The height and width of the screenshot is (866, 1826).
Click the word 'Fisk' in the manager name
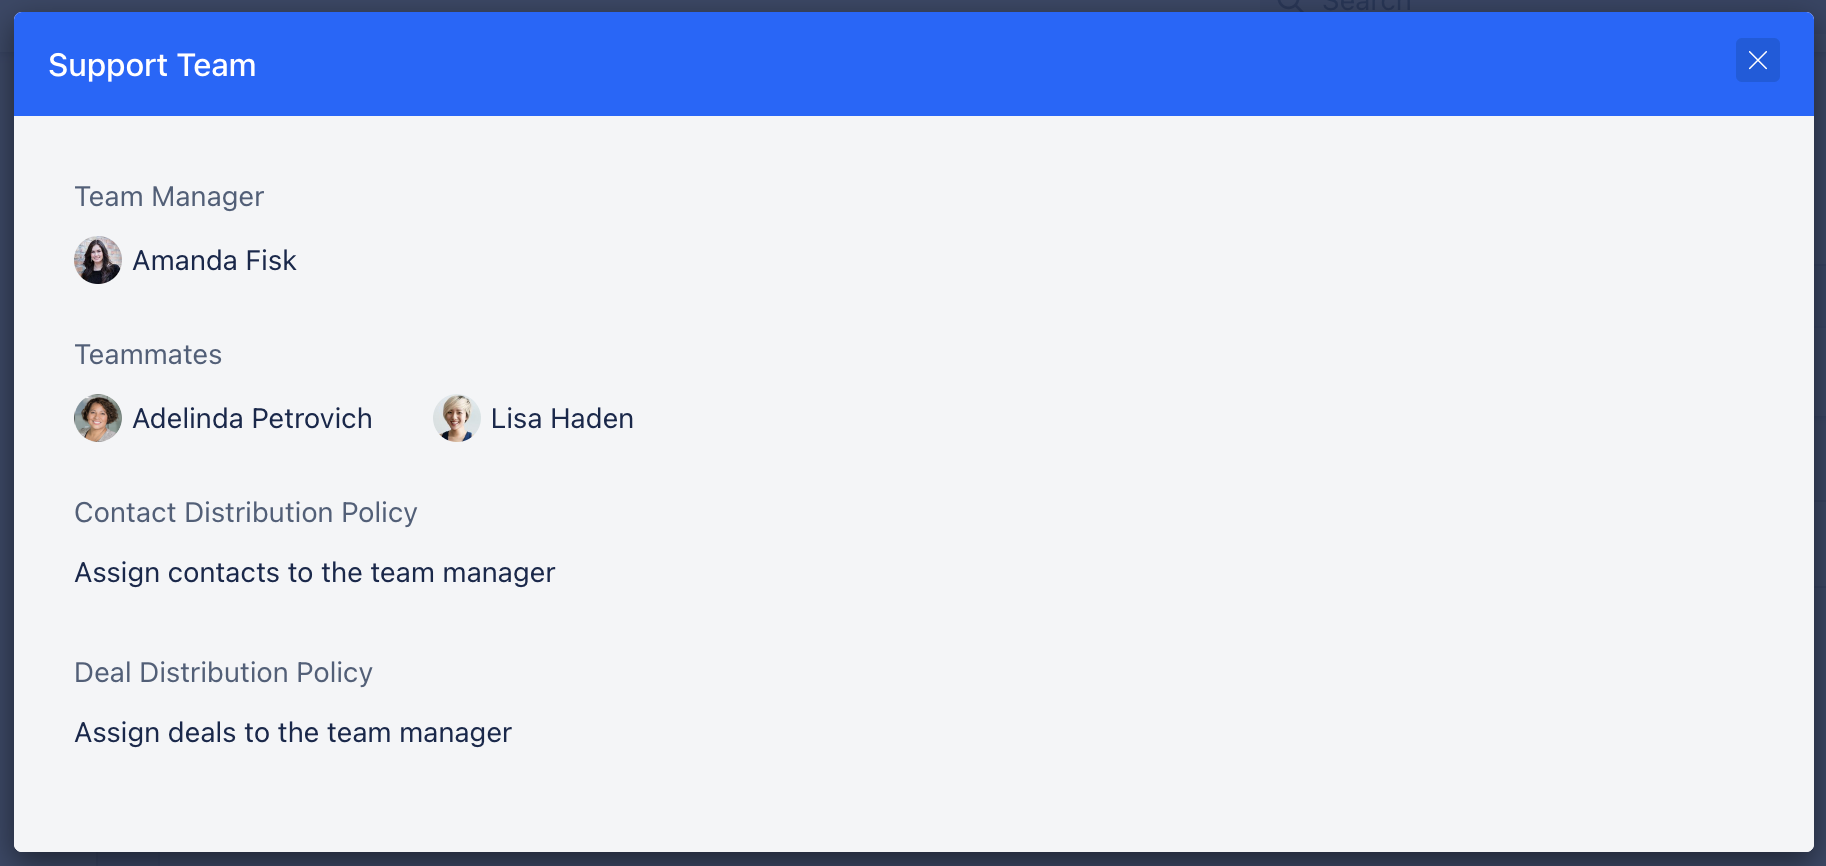271,261
